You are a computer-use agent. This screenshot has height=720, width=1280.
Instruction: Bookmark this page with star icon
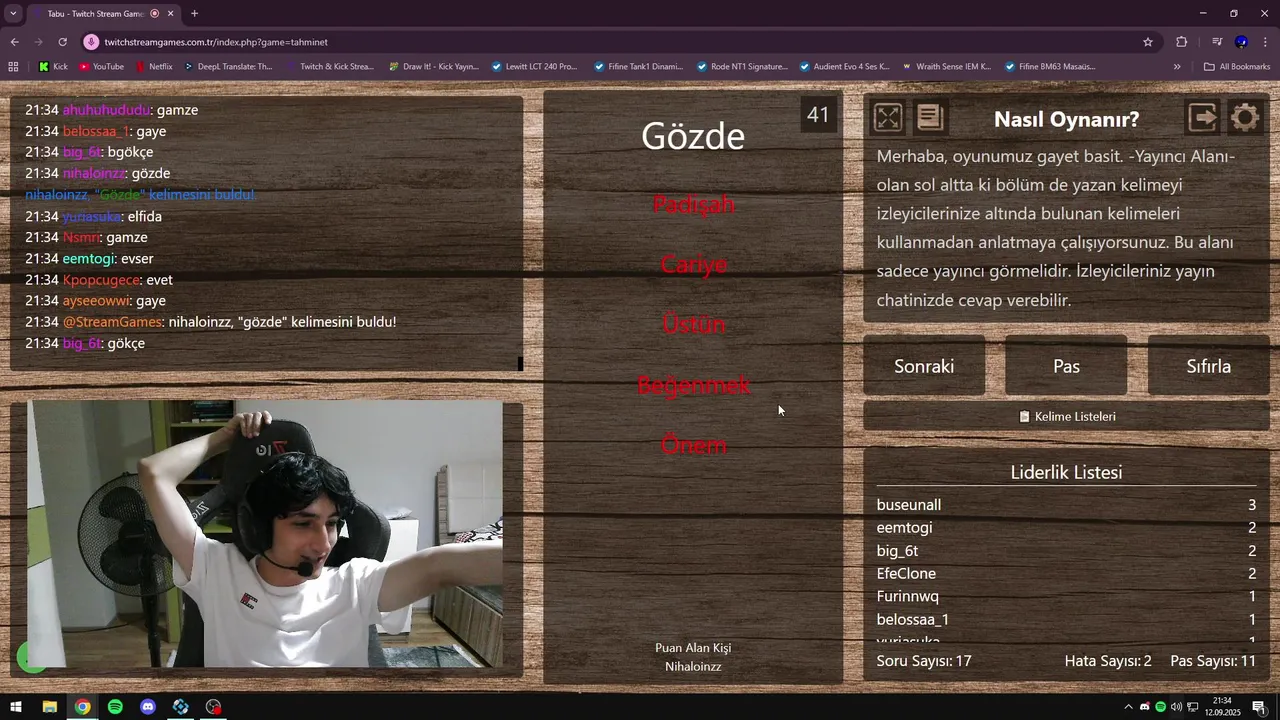pyautogui.click(x=1148, y=42)
